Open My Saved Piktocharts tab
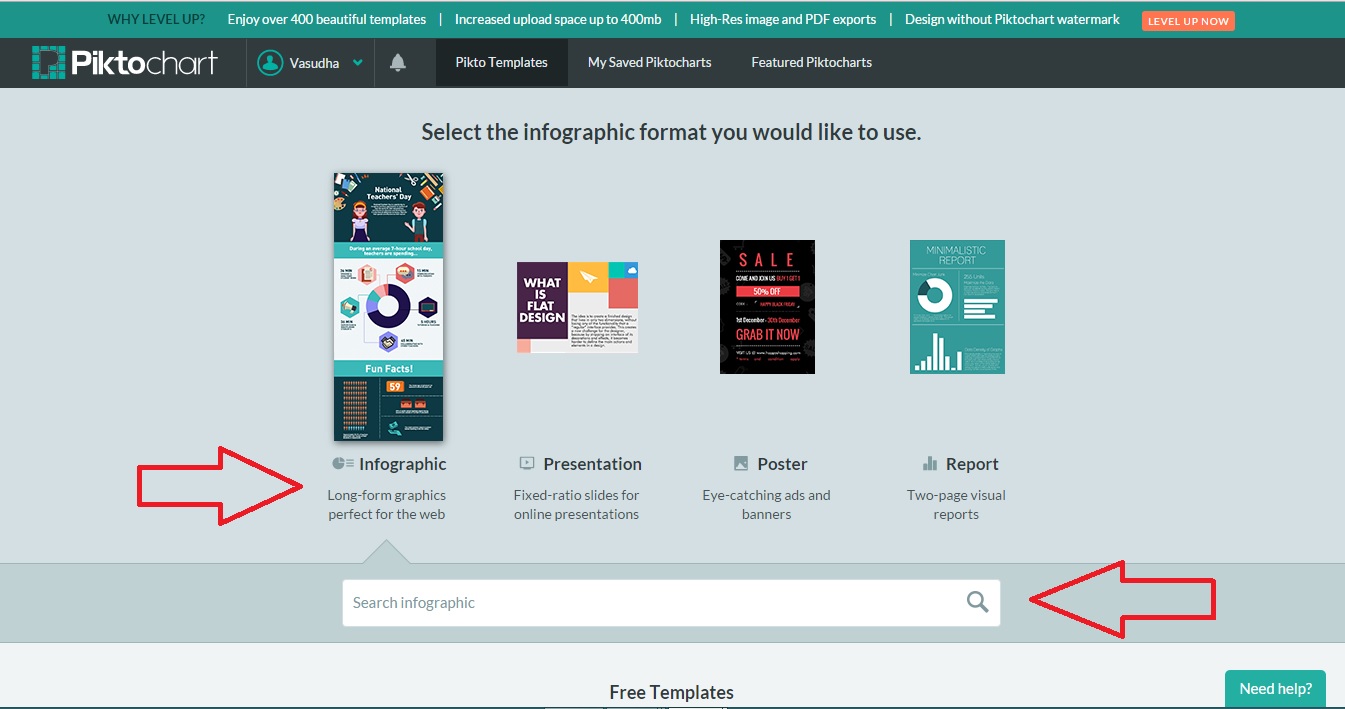Viewport: 1345px width, 709px height. tap(650, 62)
